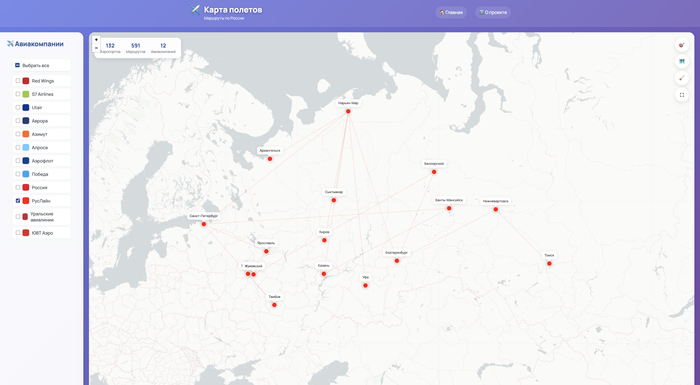700x385 pixels.
Task: Click the Нарьян-Мар airport marker
Action: 348,111
